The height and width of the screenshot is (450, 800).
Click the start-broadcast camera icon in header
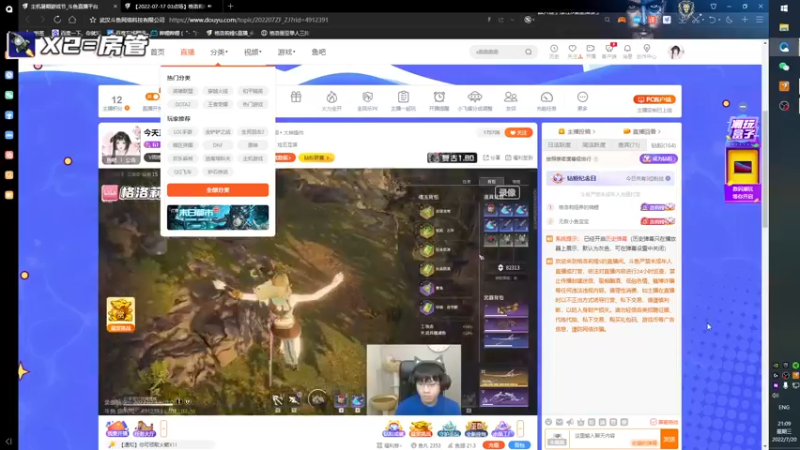[x=590, y=49]
